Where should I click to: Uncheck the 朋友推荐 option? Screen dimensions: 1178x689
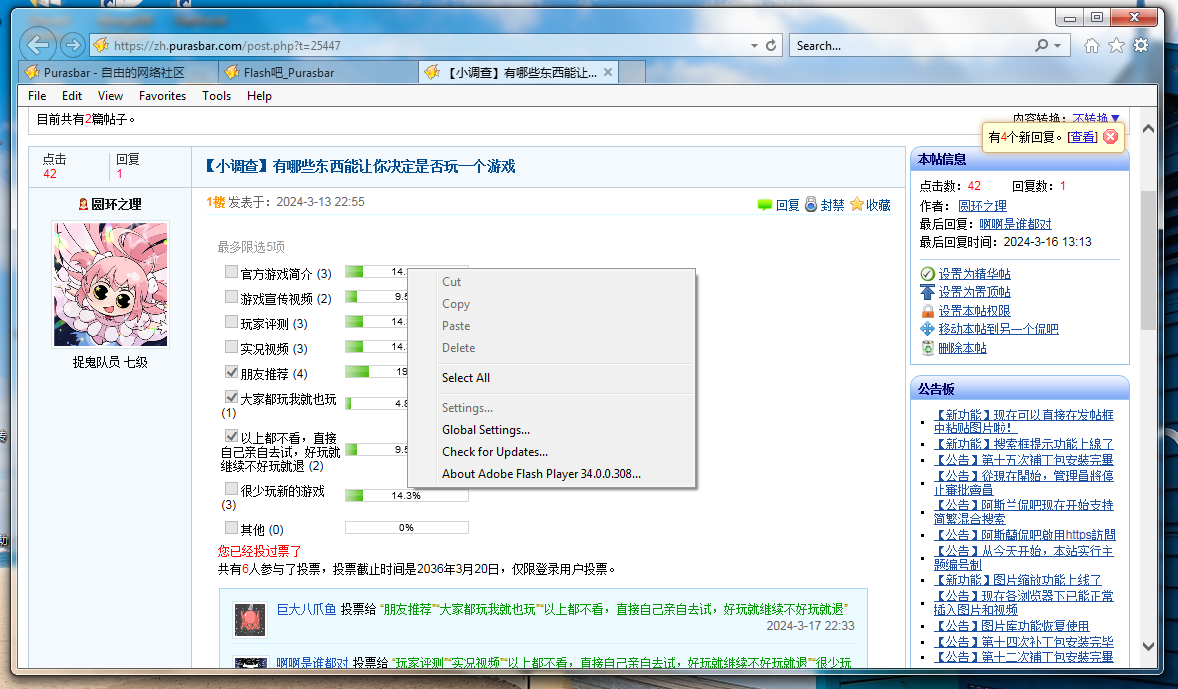[x=231, y=371]
